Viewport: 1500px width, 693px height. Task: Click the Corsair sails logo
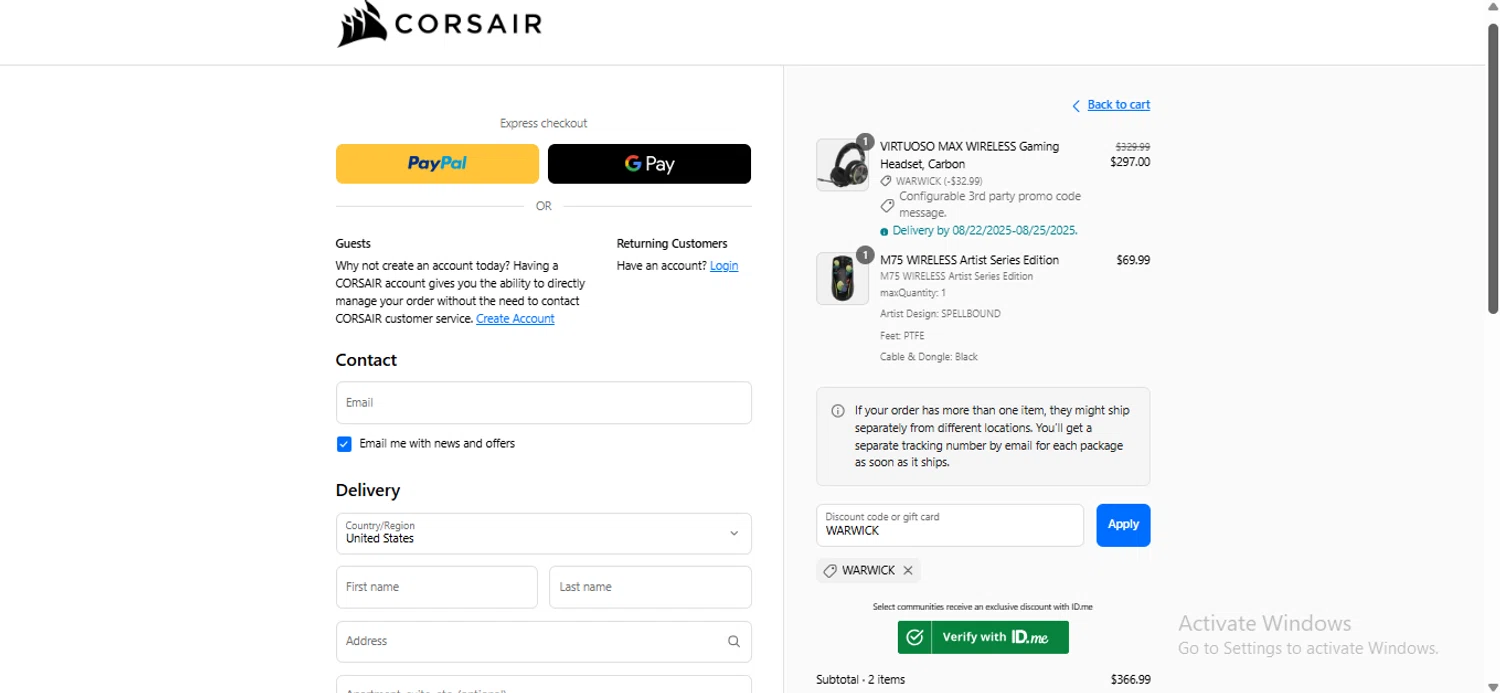click(361, 24)
